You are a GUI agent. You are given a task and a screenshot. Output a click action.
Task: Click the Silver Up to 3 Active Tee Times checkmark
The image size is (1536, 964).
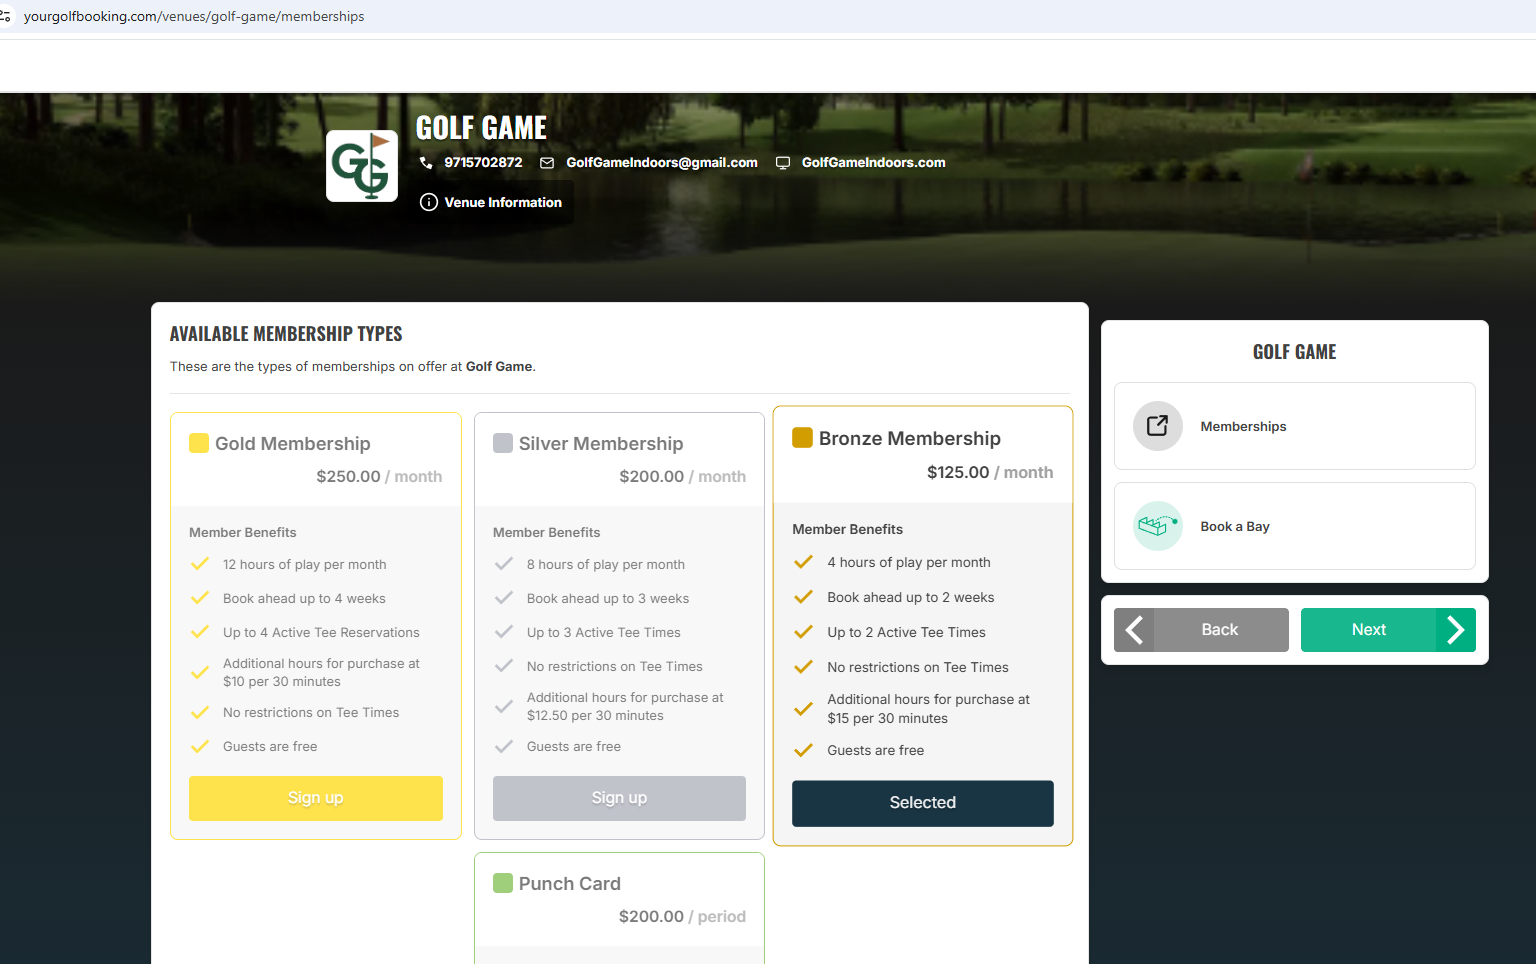[x=504, y=632]
